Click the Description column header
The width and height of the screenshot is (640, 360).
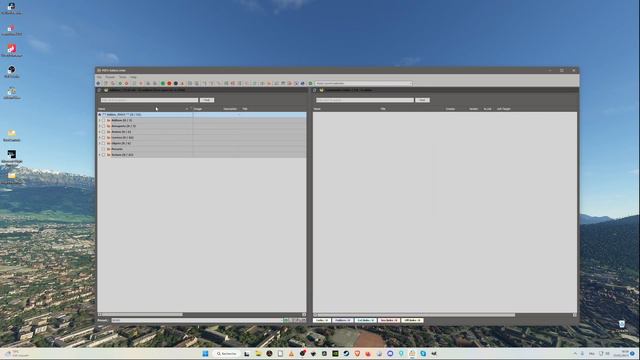click(230, 109)
